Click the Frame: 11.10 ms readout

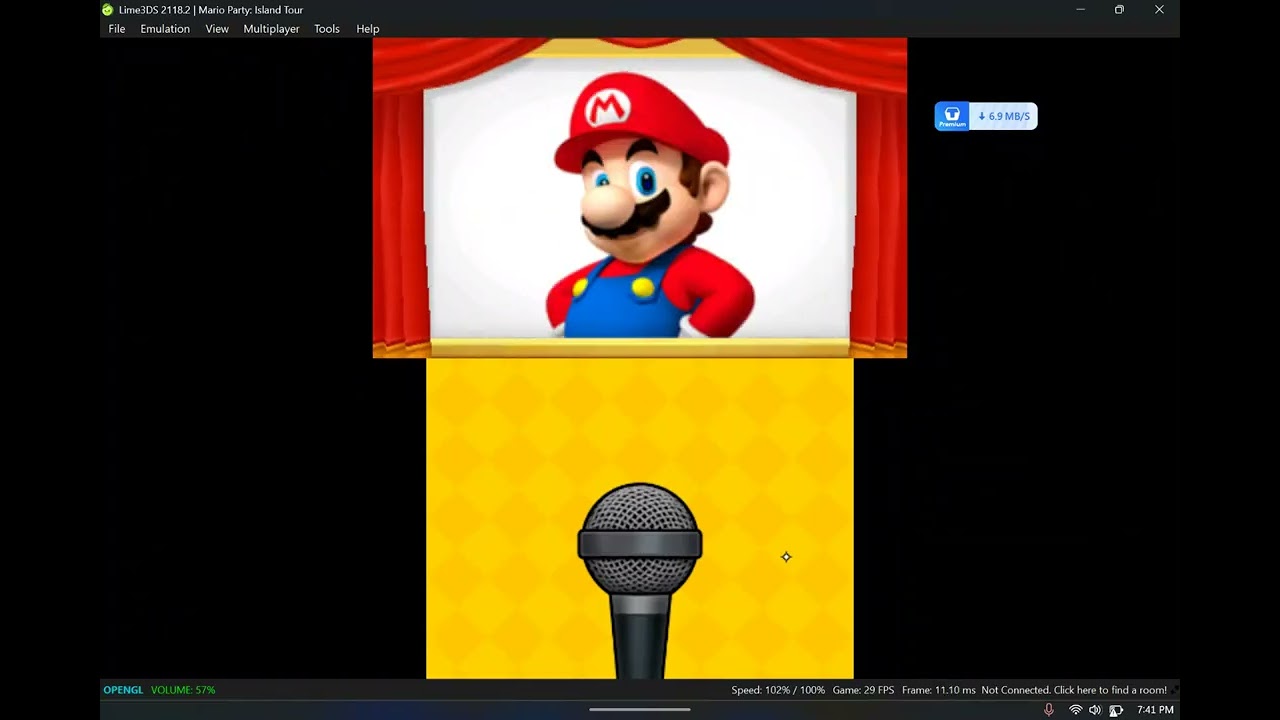click(938, 690)
